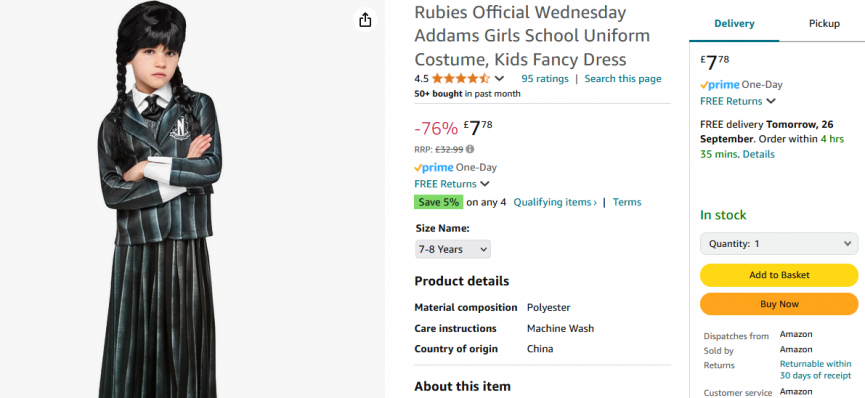Open the rating breakdown chevron
This screenshot has height=398, width=865.
[499, 78]
